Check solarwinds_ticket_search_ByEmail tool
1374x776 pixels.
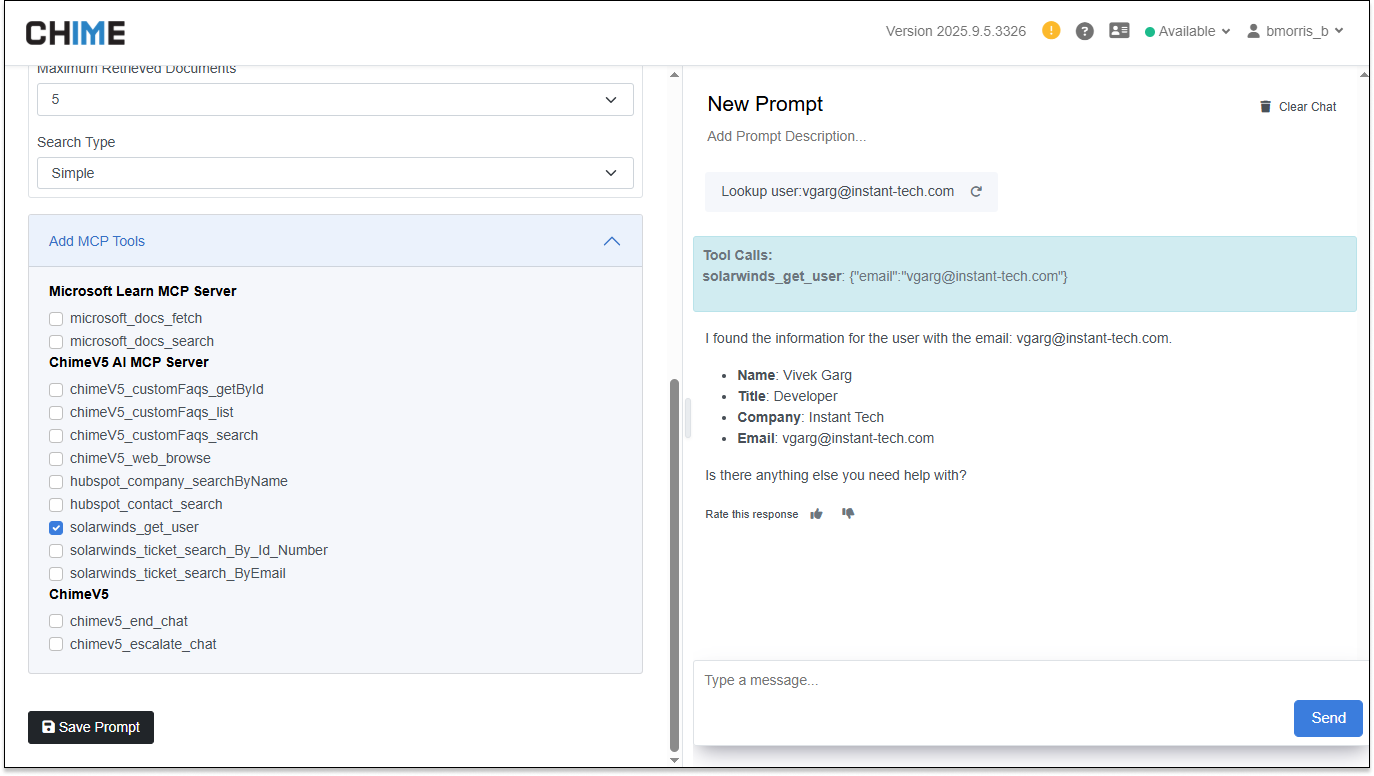56,573
